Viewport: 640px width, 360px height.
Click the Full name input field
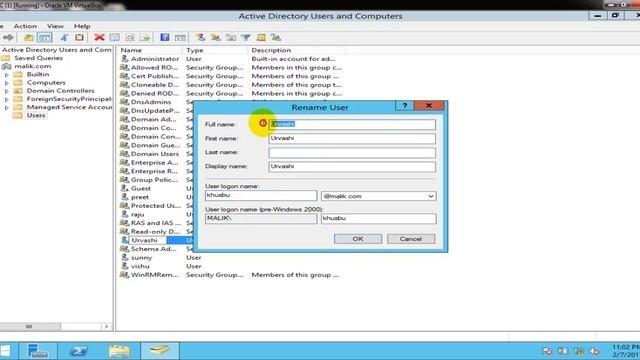point(352,124)
